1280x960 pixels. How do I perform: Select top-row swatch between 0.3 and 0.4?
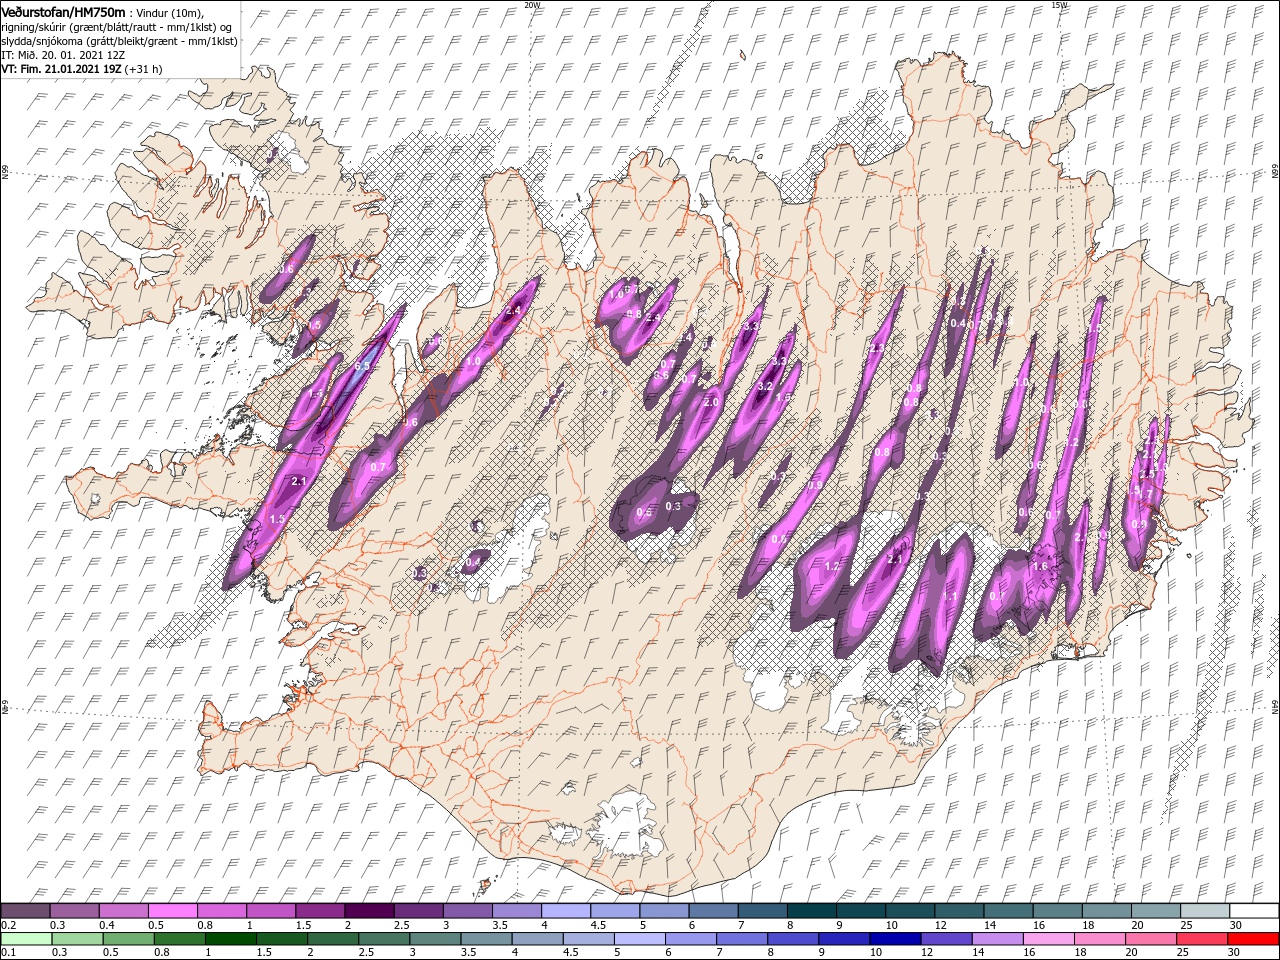point(74,911)
